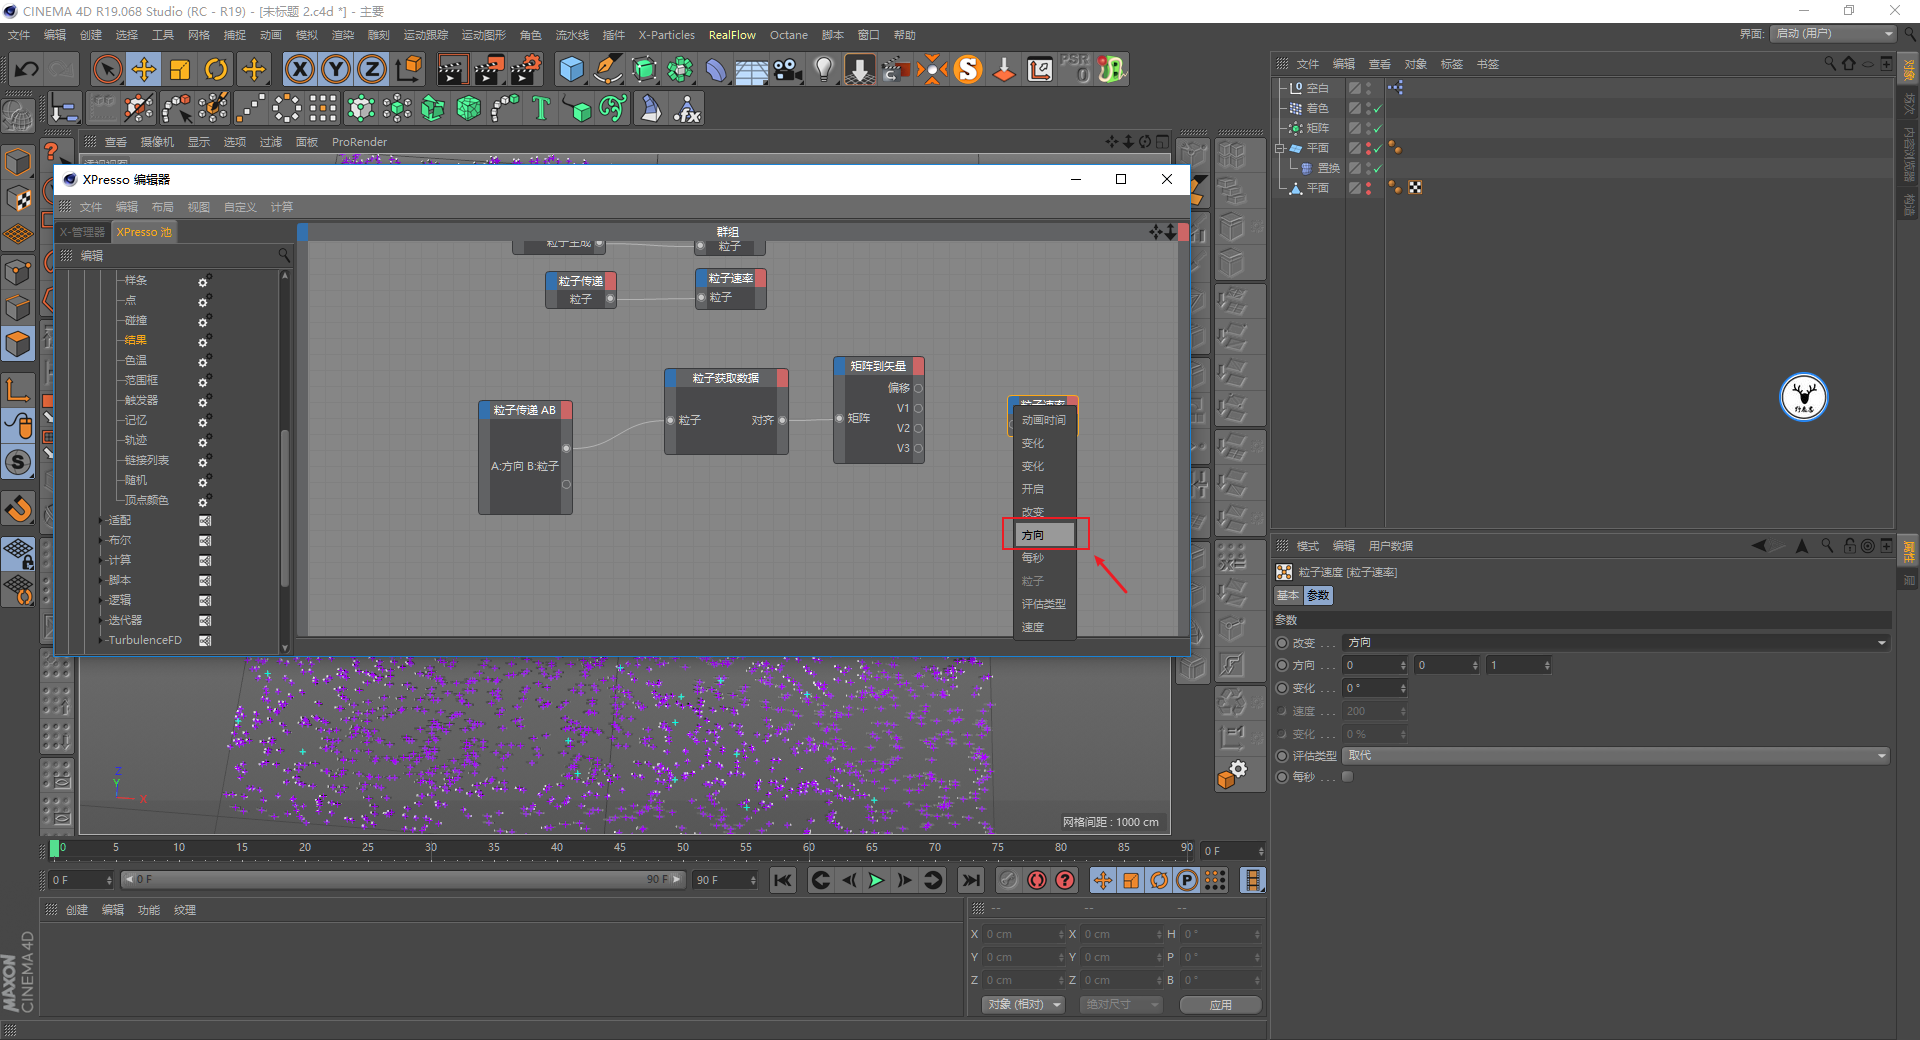Switch to 基本 tab in attributes
1920x1040 pixels.
[x=1288, y=595]
